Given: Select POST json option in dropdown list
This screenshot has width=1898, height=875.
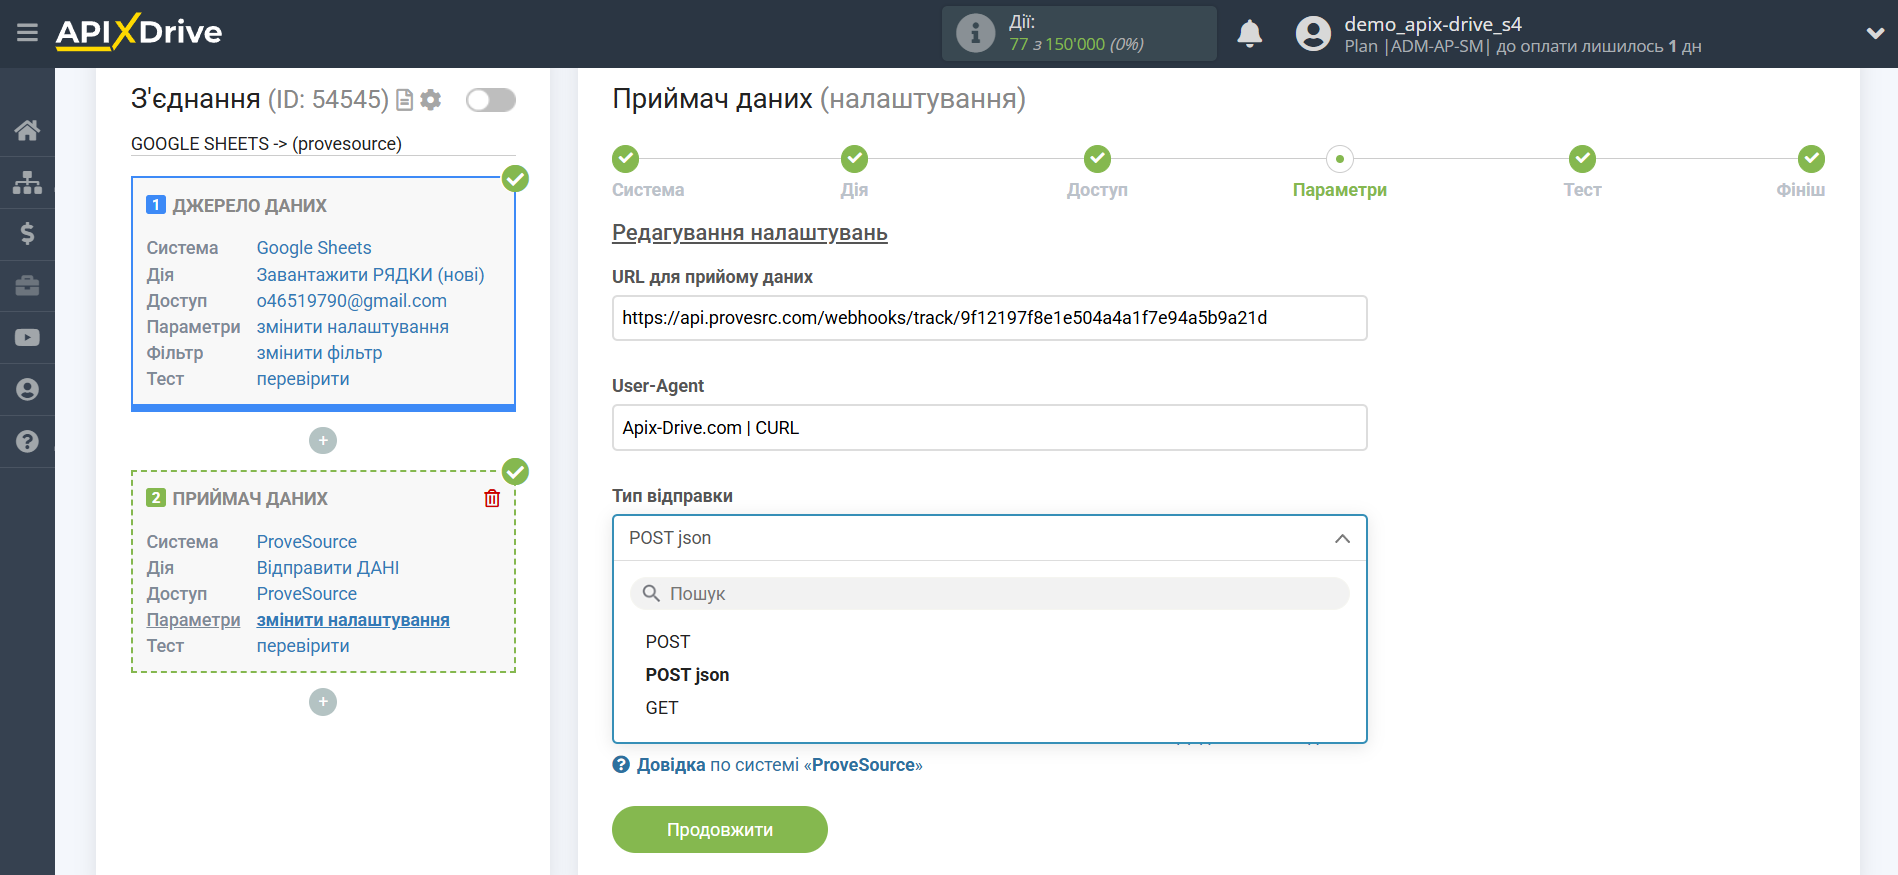Looking at the screenshot, I should [687, 675].
